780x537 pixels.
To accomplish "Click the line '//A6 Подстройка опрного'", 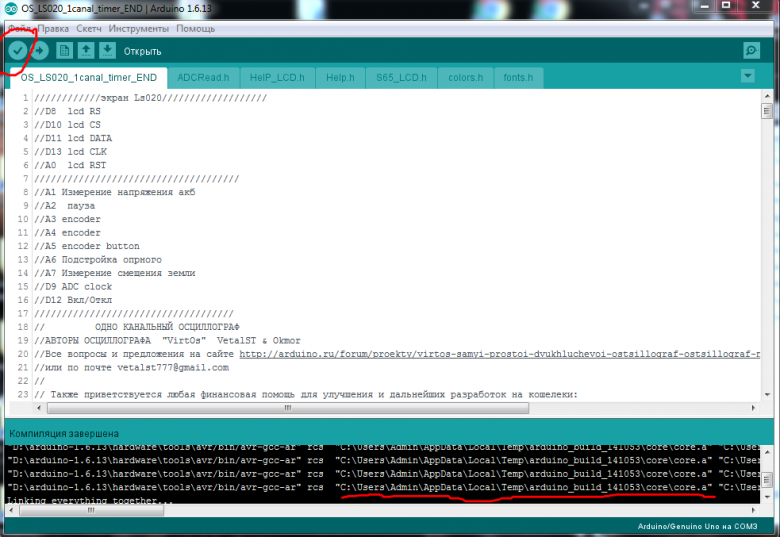I will click(98, 260).
